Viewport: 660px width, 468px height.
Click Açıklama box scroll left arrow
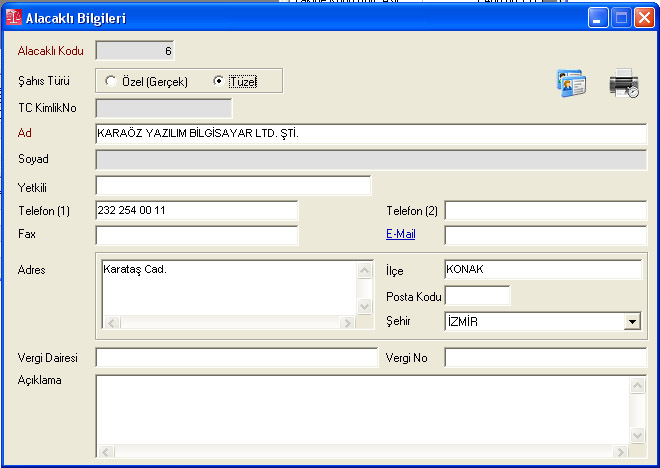(106, 452)
